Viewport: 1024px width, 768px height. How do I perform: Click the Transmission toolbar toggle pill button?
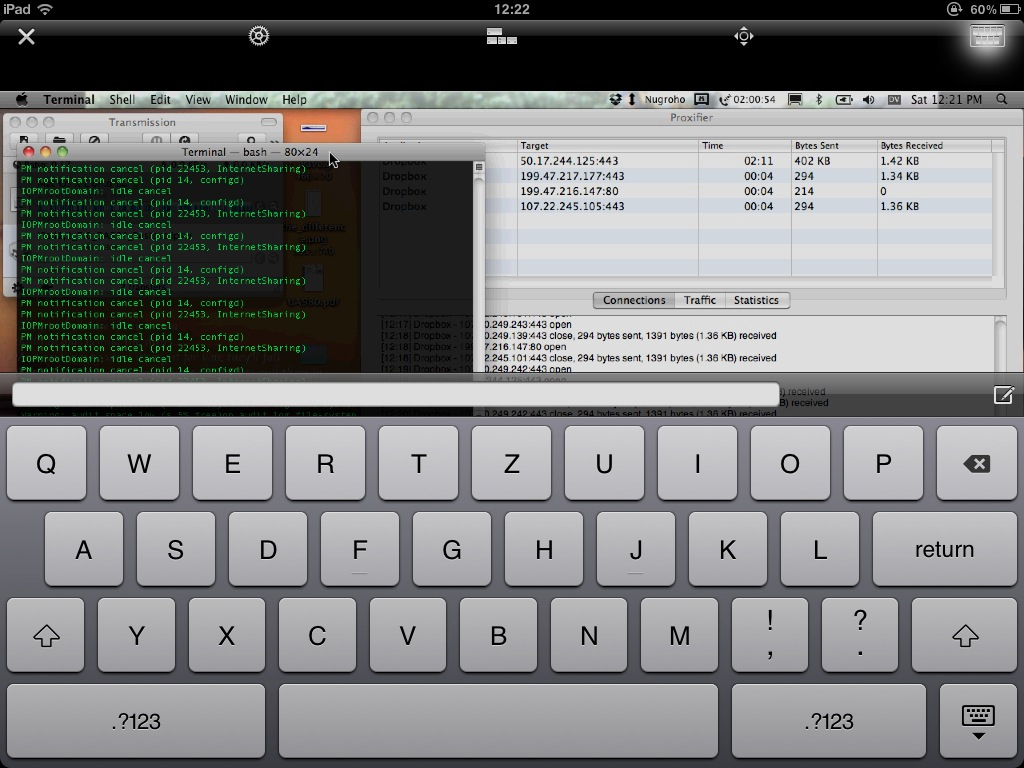click(x=268, y=122)
